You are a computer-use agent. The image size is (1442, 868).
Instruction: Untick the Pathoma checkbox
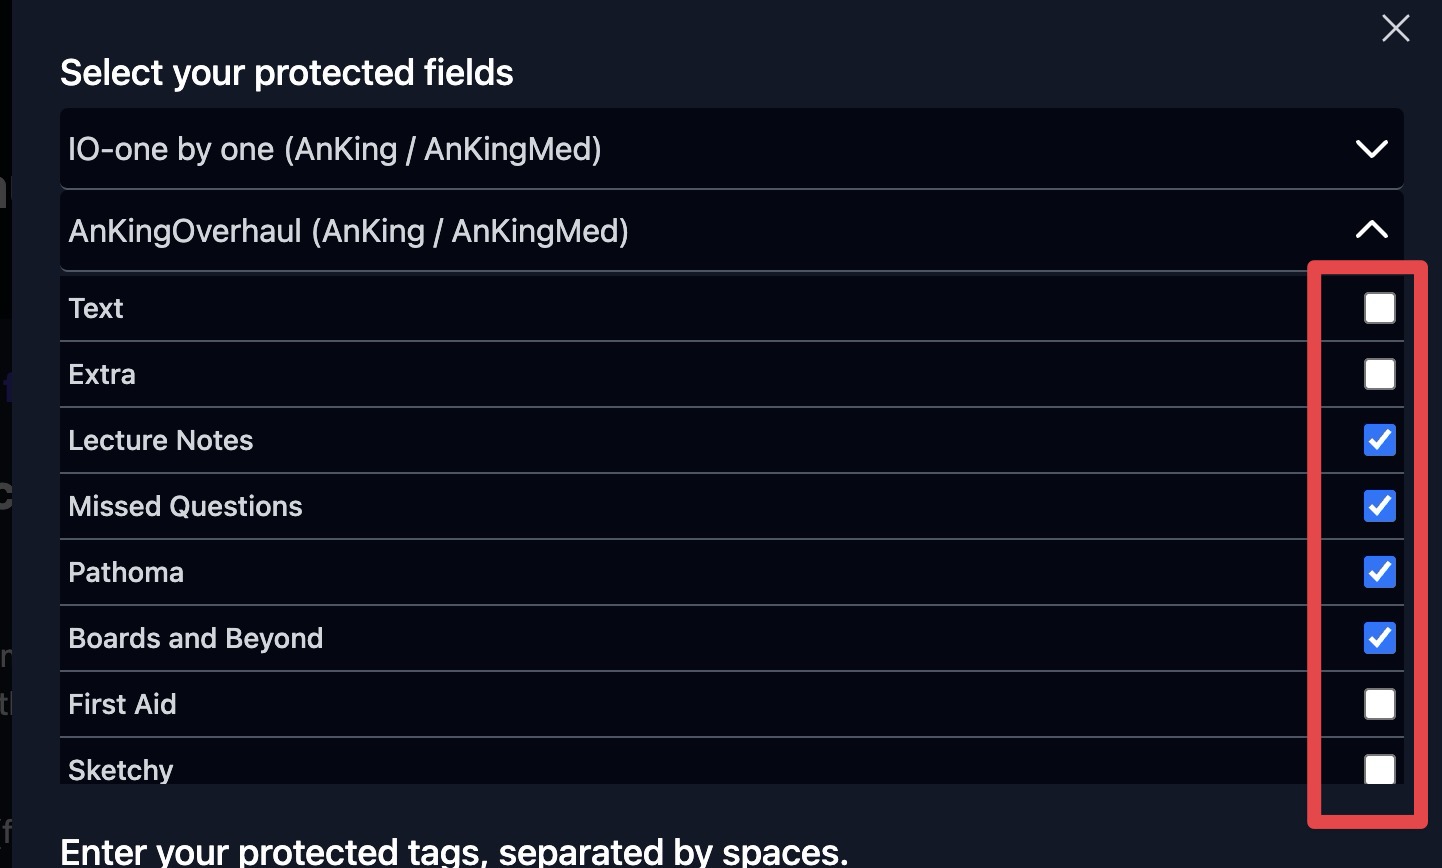click(1379, 572)
